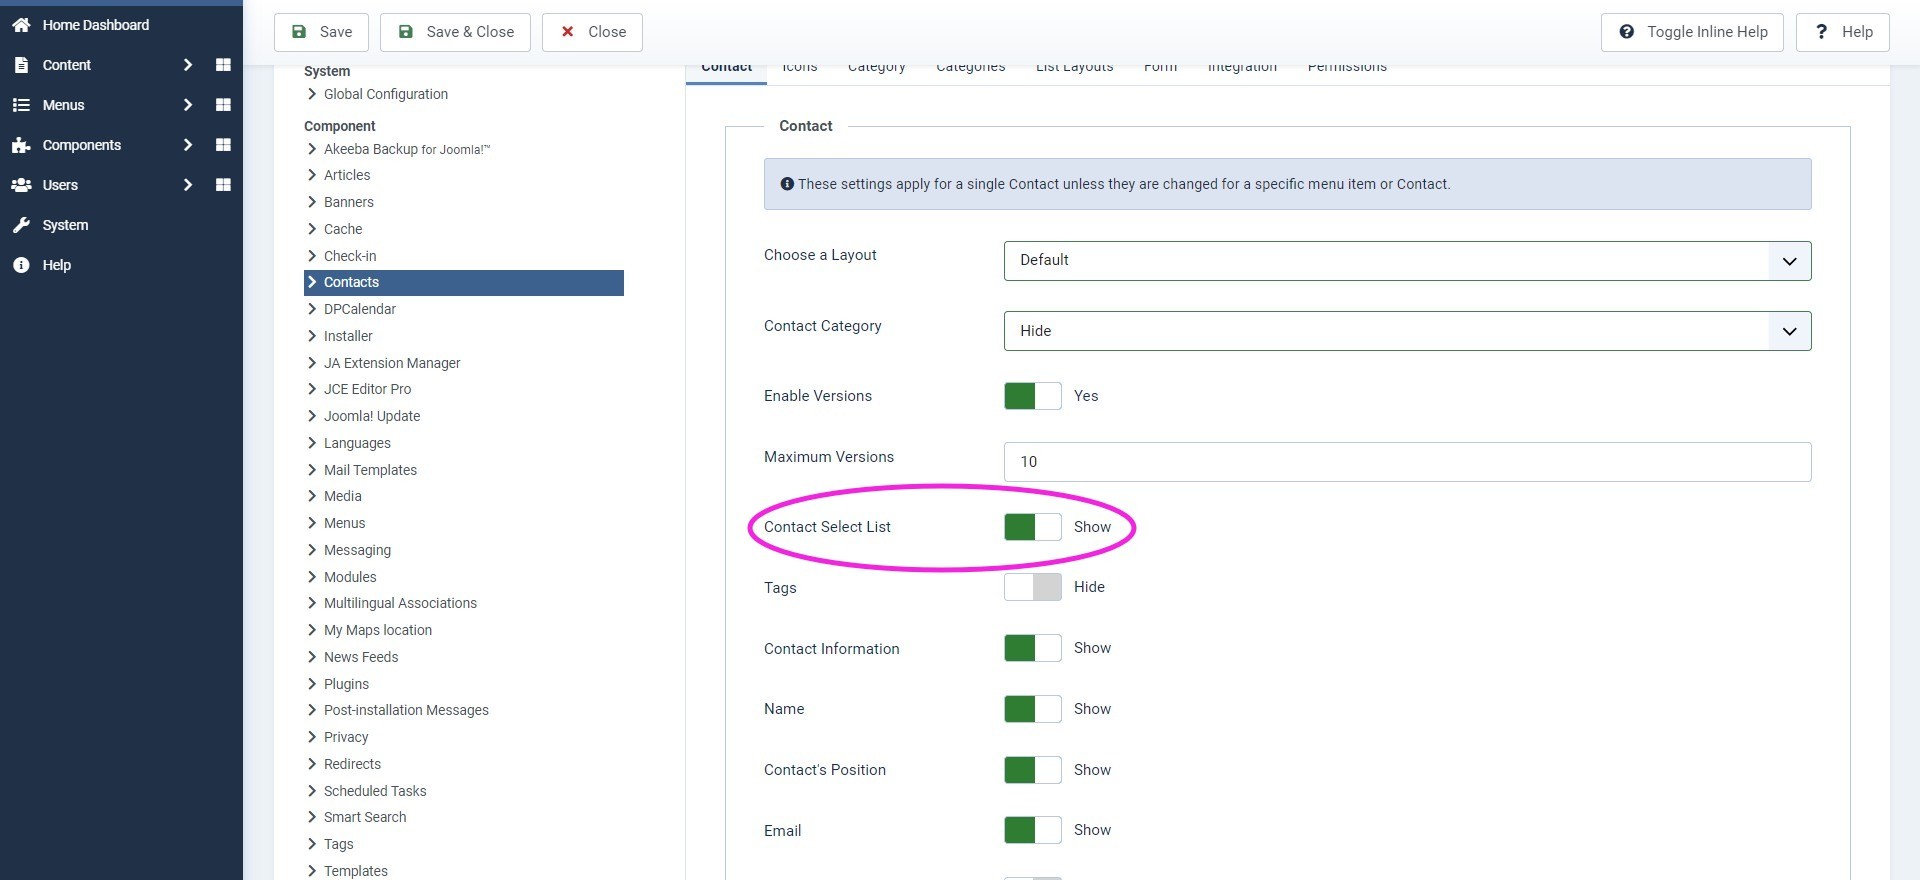This screenshot has height=880, width=1920.
Task: Click the Save & Close button
Action: [456, 32]
